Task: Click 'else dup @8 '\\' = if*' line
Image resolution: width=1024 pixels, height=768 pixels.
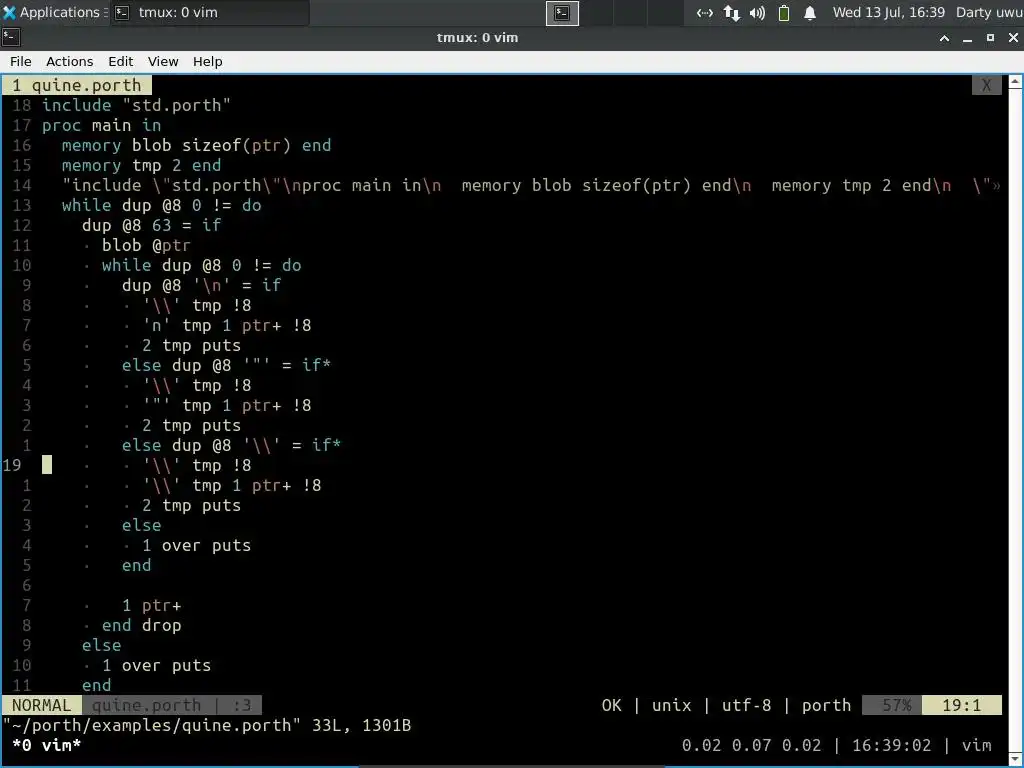Action: (231, 445)
